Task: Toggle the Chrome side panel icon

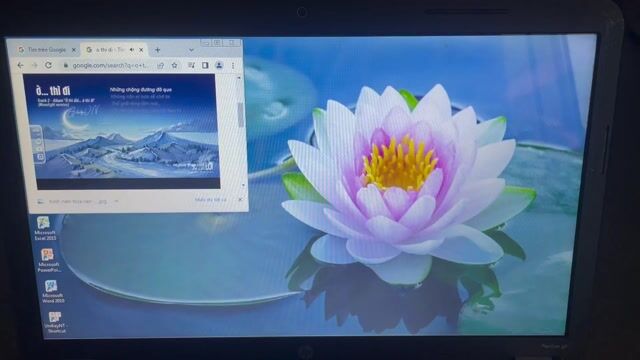Action: (x=205, y=65)
